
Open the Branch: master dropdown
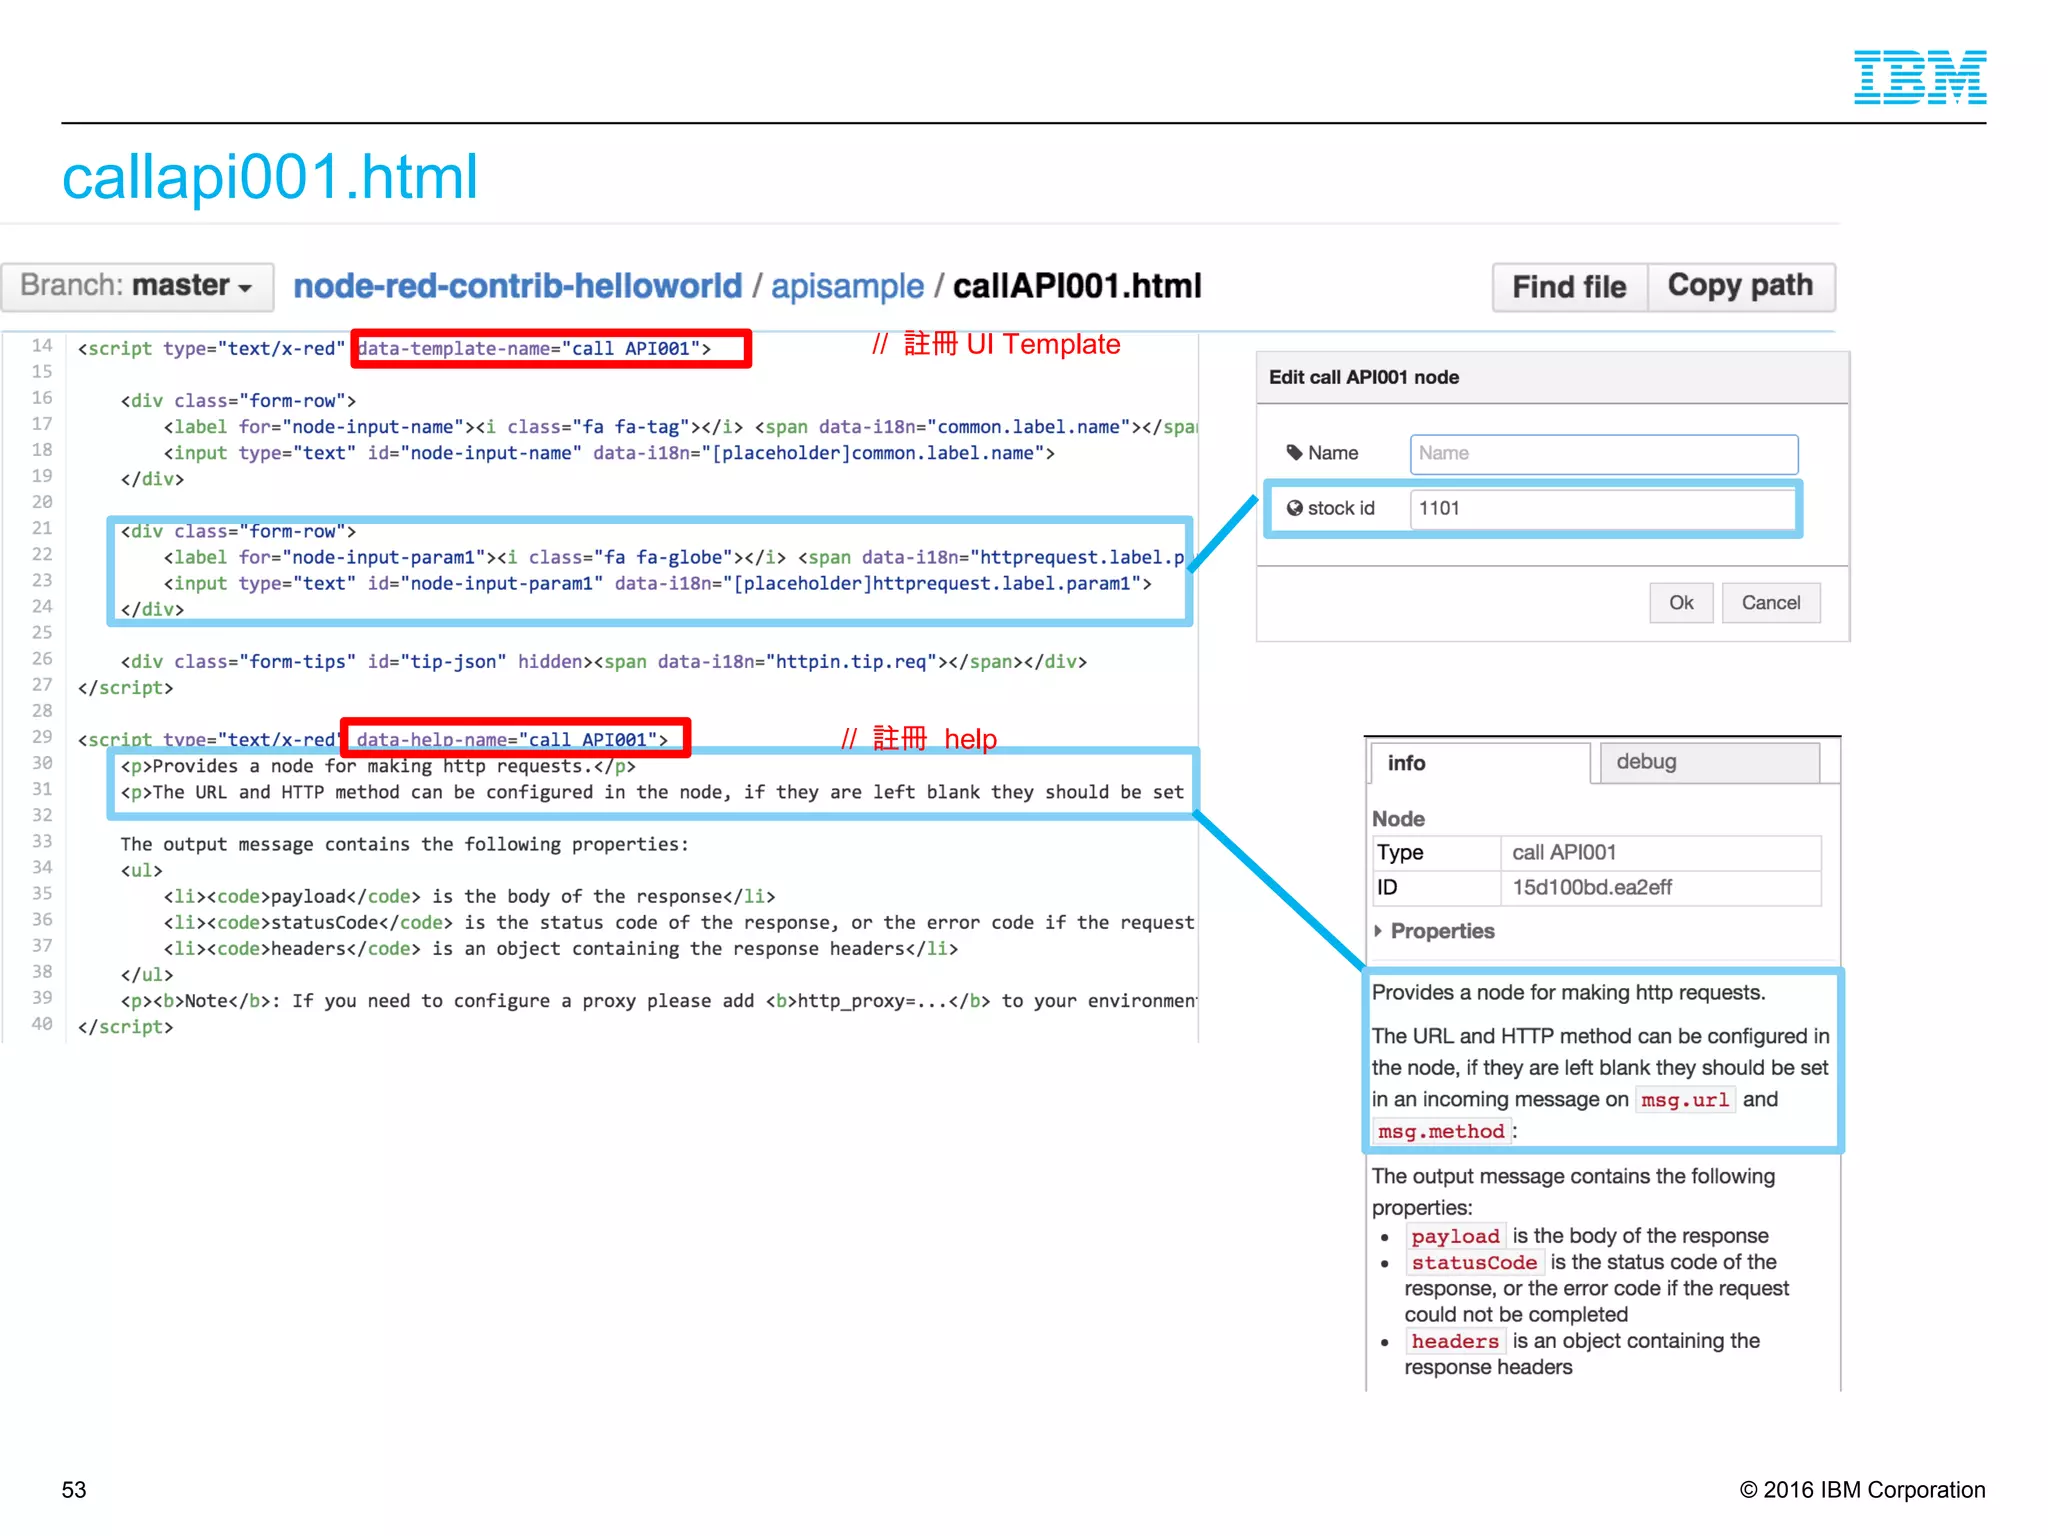(x=137, y=286)
